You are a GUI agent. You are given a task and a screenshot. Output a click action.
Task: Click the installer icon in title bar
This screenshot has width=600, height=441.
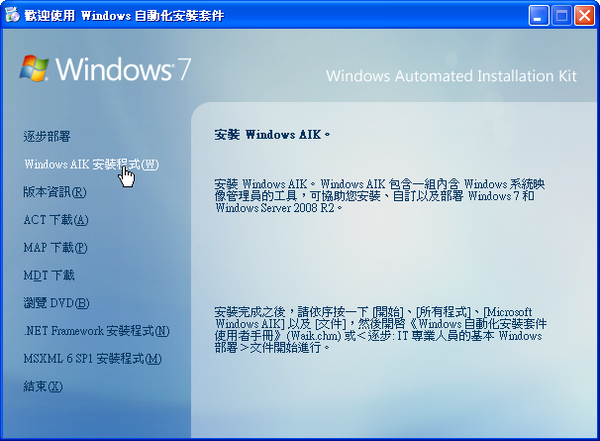pos(12,15)
